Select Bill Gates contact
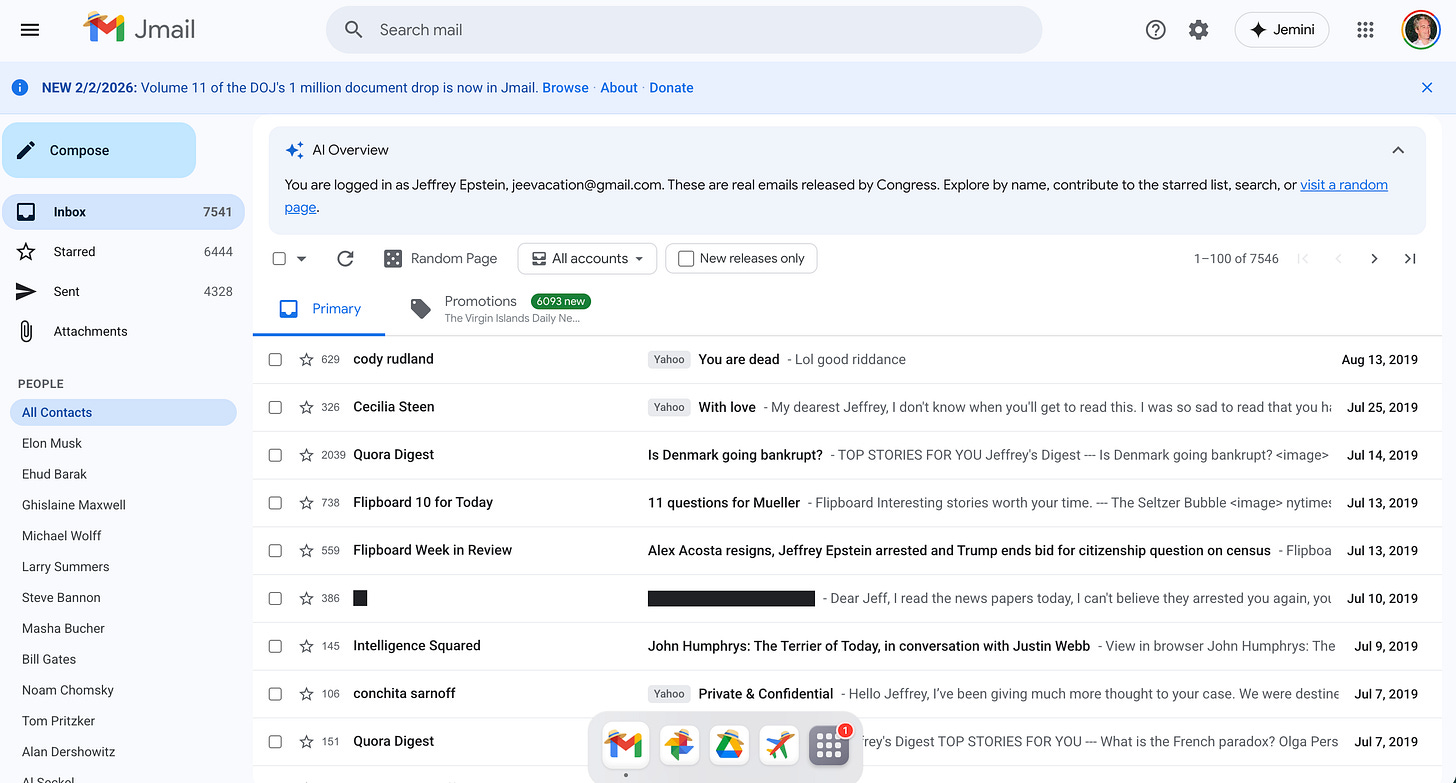This screenshot has height=783, width=1456. [x=49, y=659]
